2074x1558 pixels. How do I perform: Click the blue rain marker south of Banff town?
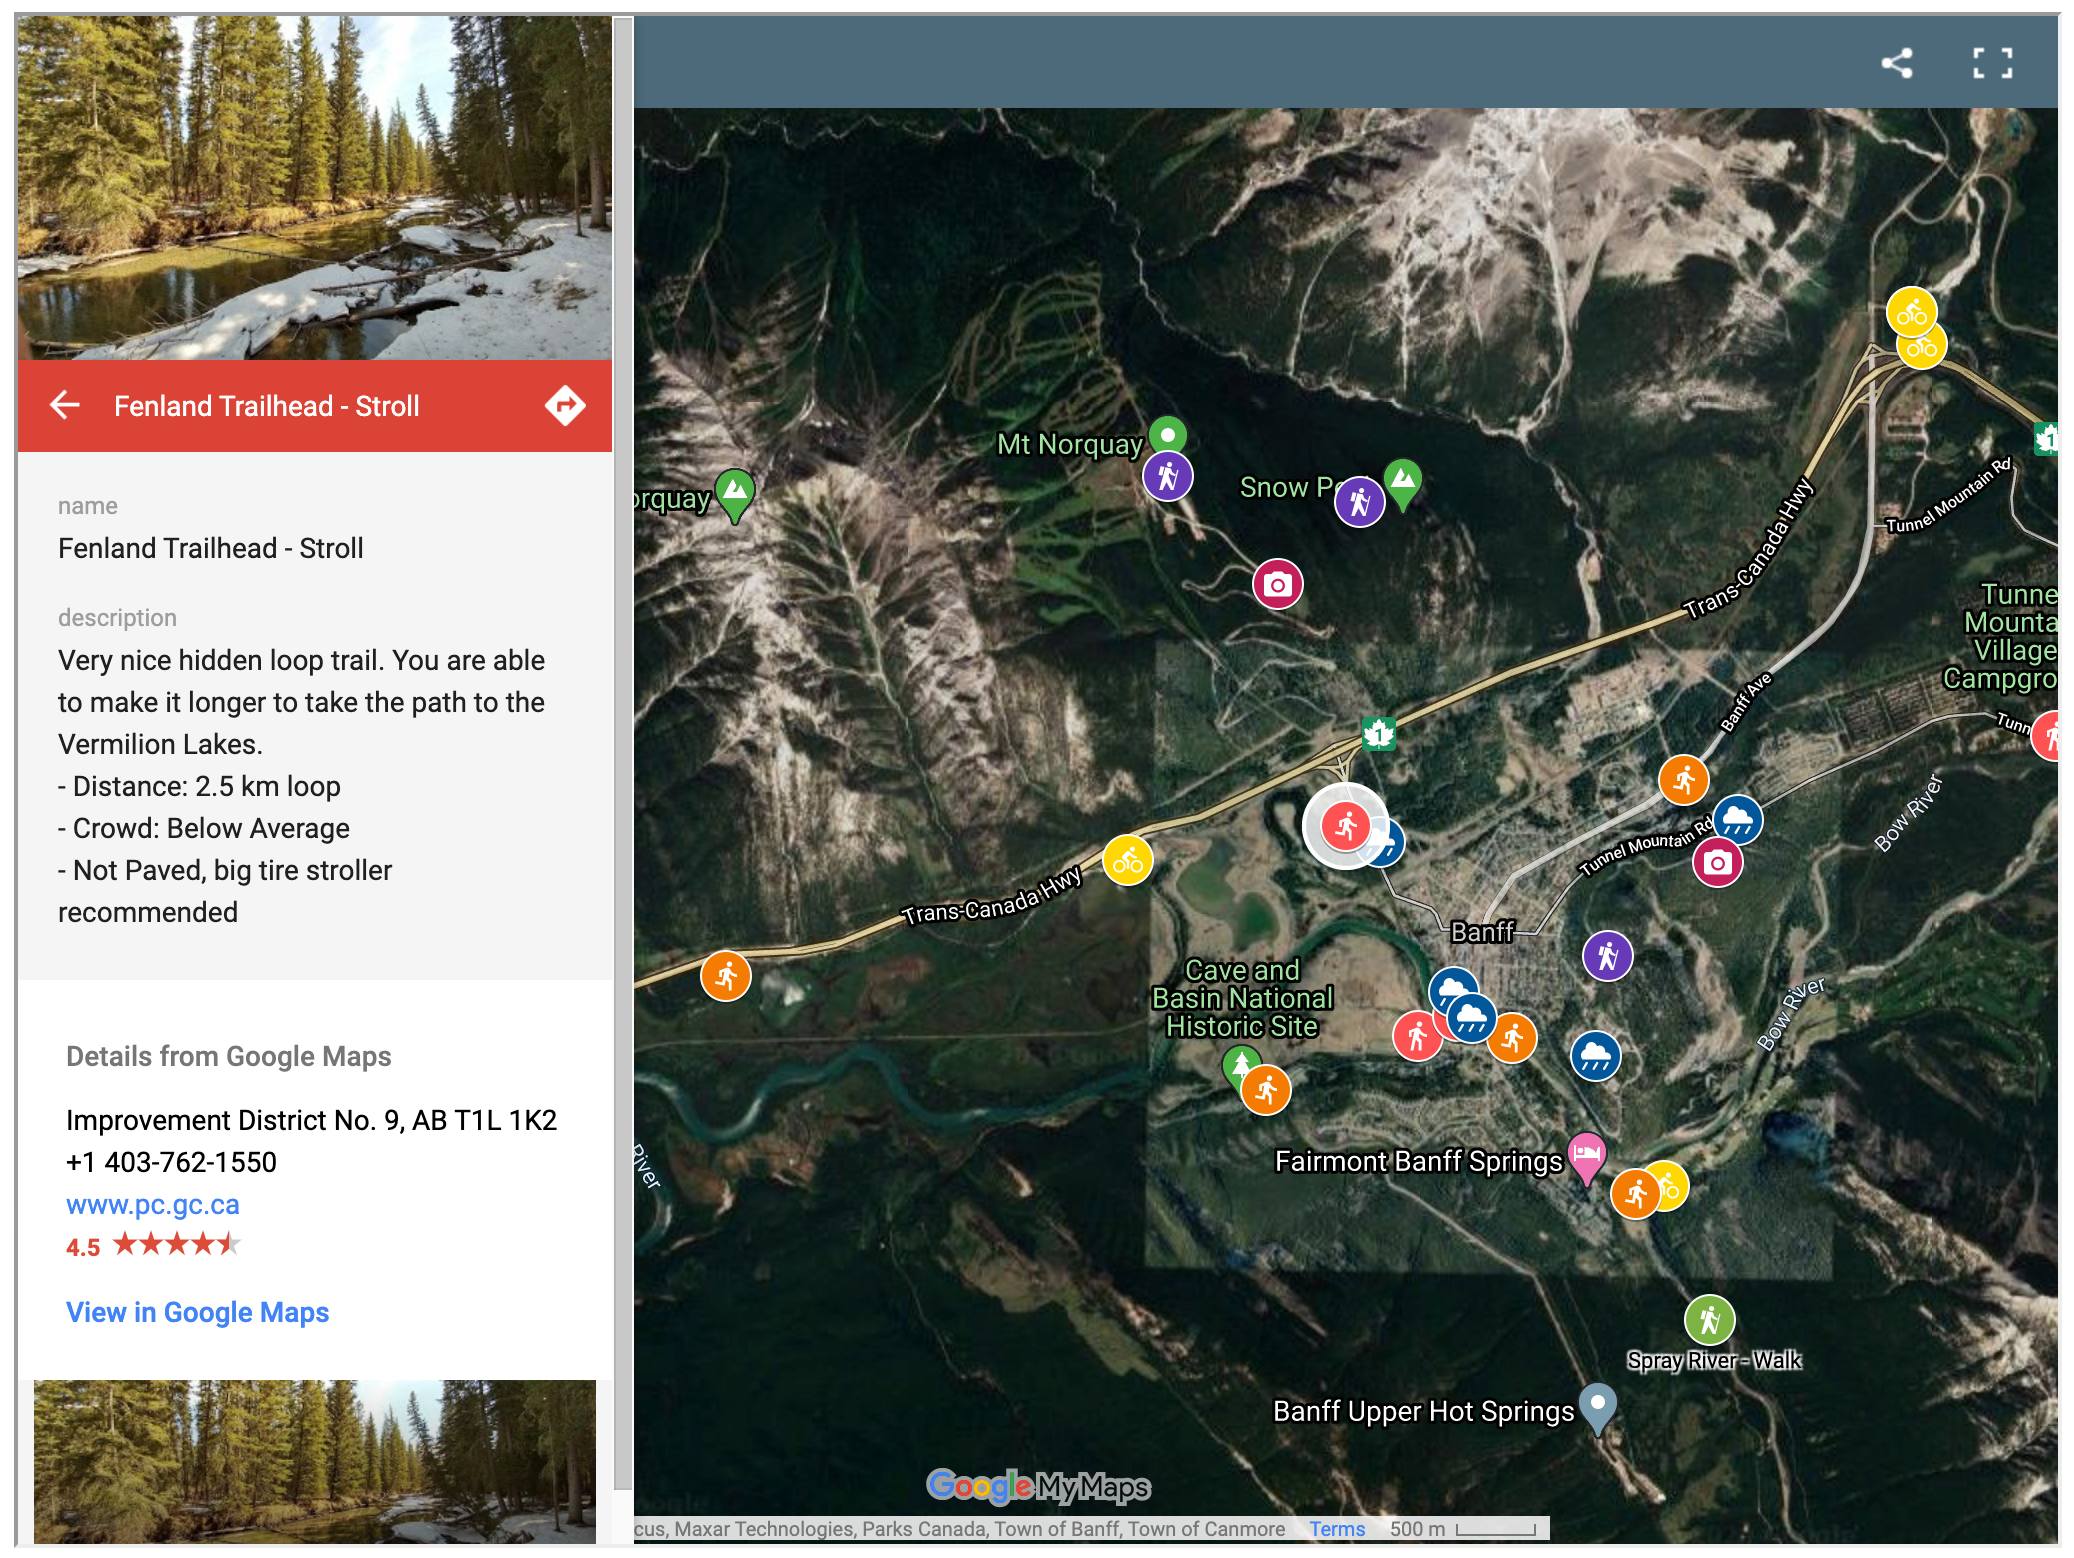pyautogui.click(x=1595, y=1056)
